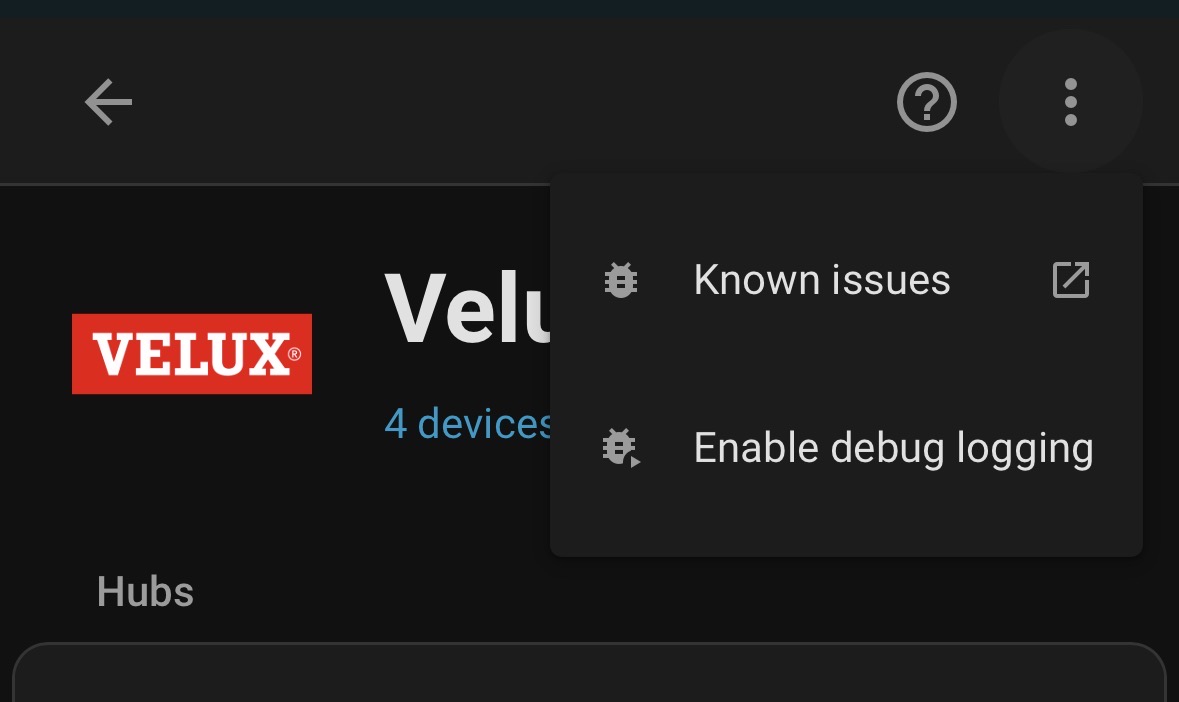This screenshot has height=702, width=1179.
Task: Click the bug icon beside Known issues
Action: [x=621, y=281]
